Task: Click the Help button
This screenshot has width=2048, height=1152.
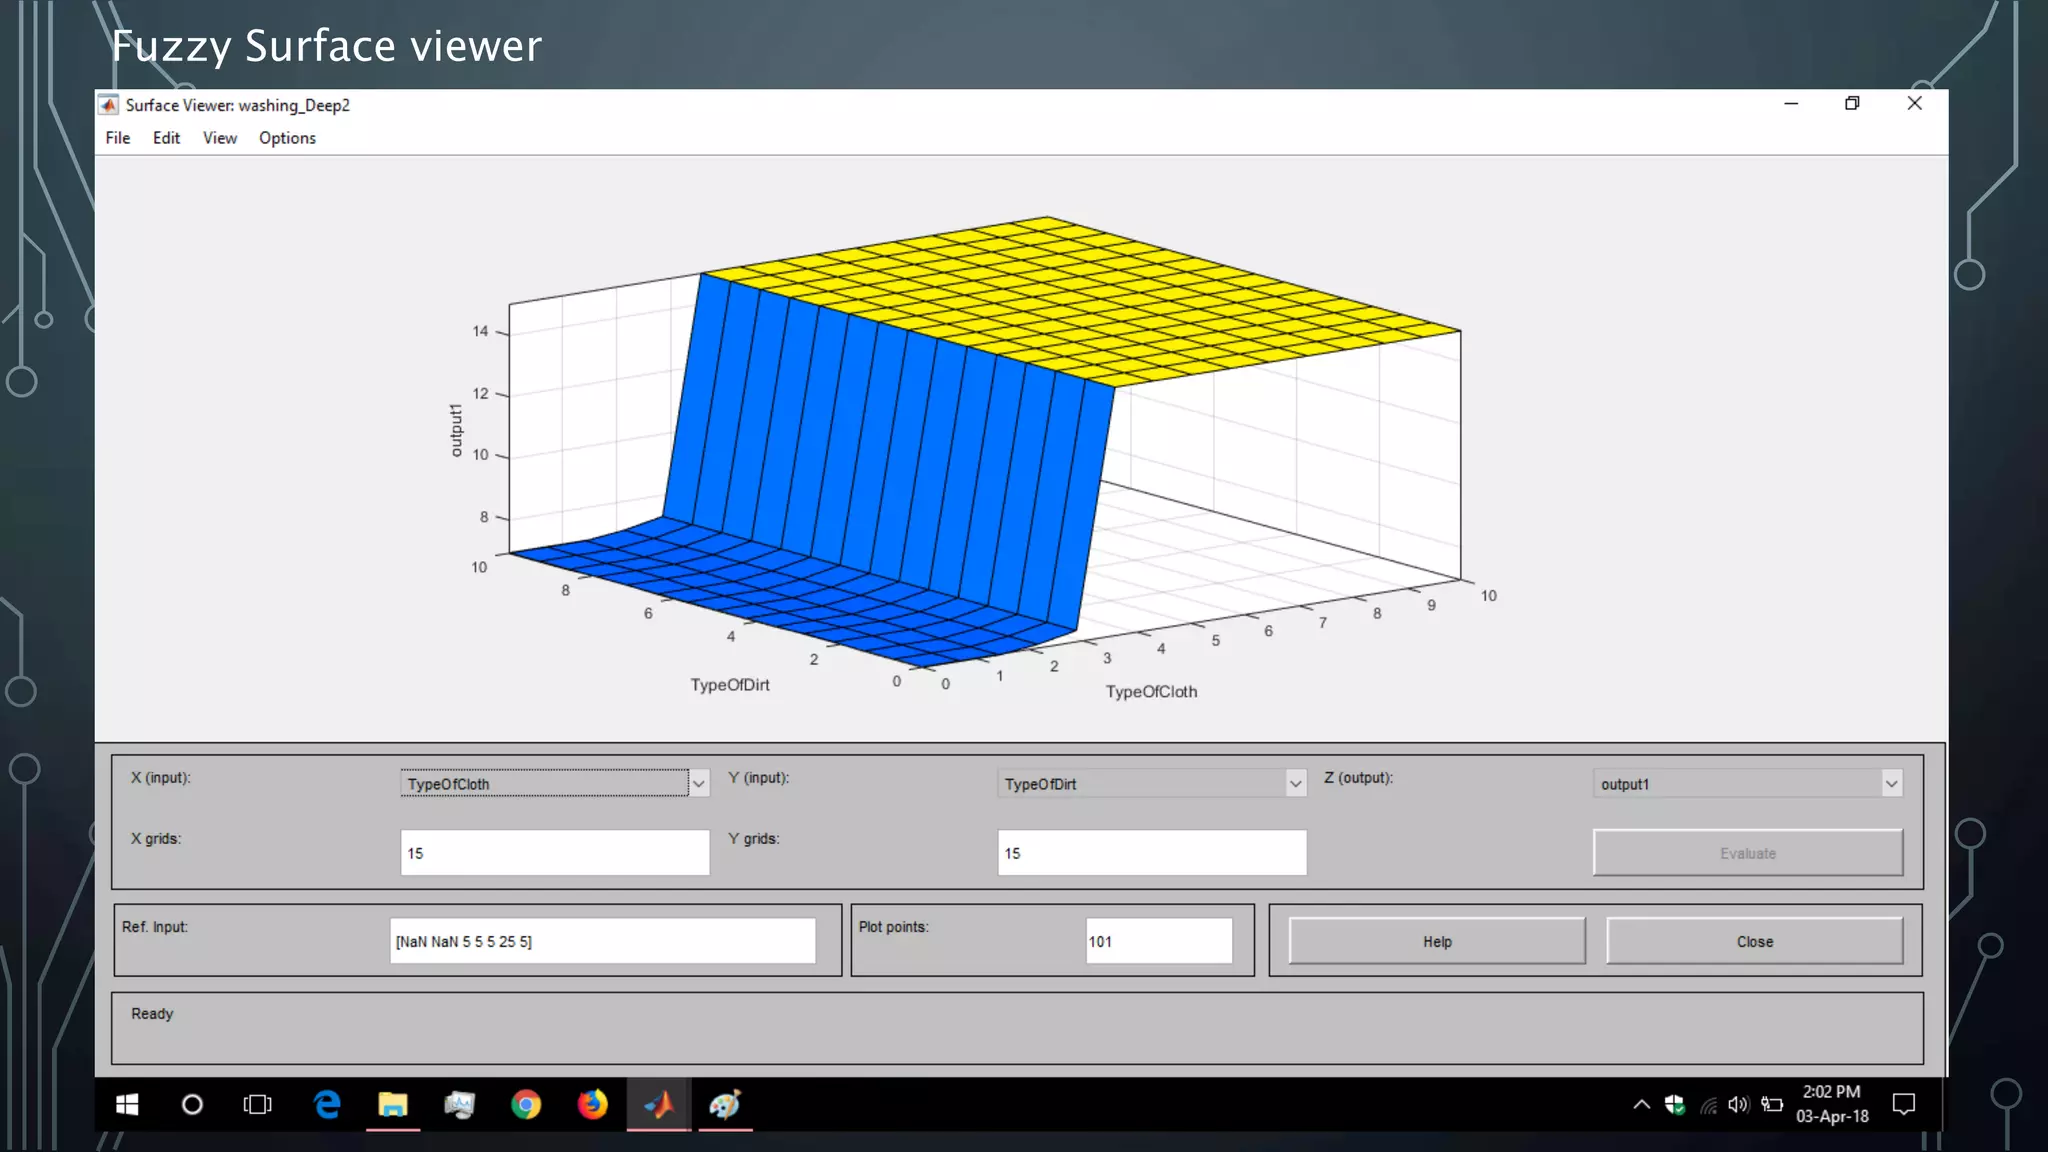Action: [1437, 941]
